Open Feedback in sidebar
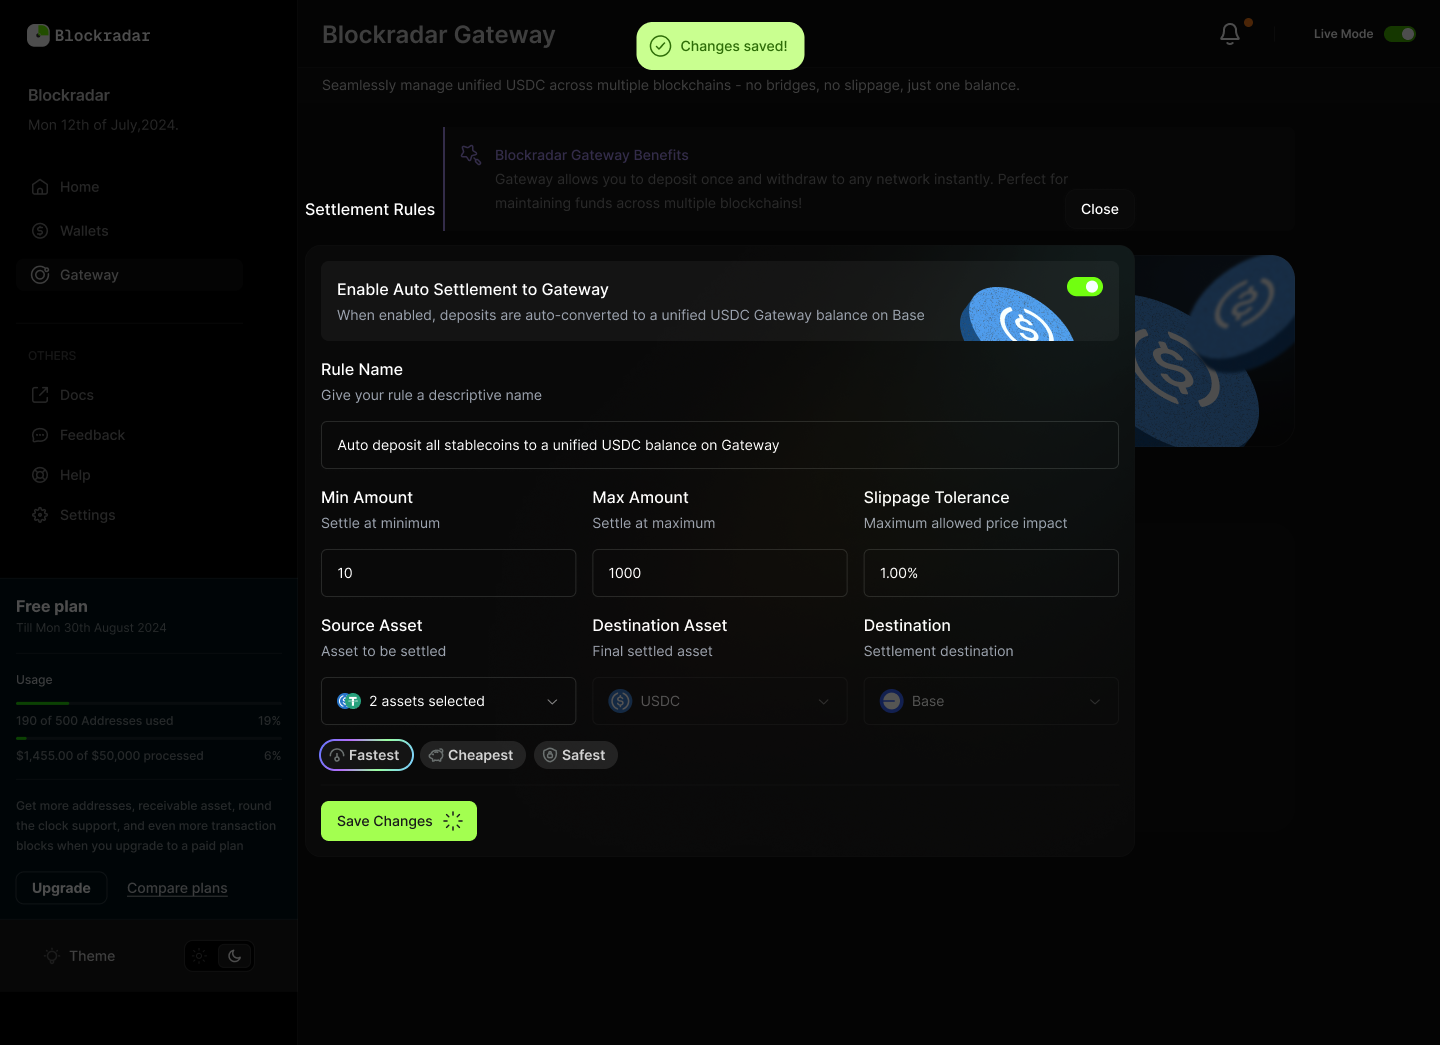Screen dimensions: 1440x1045 pyautogui.click(x=129, y=435)
